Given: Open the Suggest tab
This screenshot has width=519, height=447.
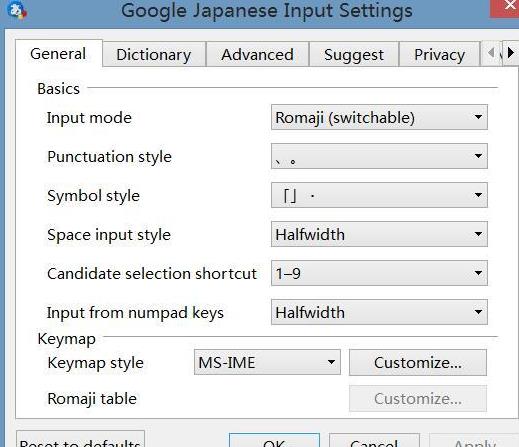Looking at the screenshot, I should click(x=354, y=55).
